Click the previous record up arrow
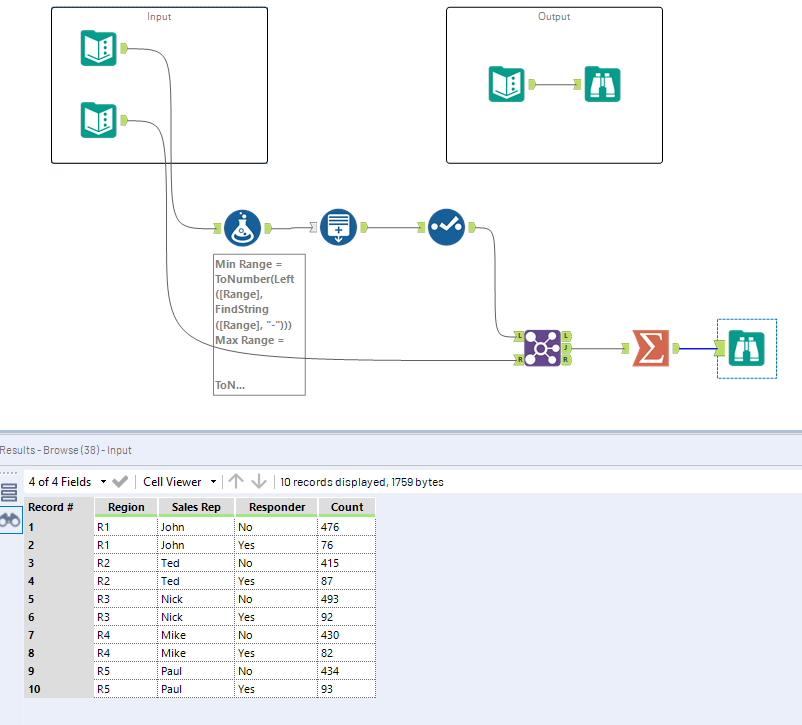Screen dimensions: 802x725 (x=236, y=482)
